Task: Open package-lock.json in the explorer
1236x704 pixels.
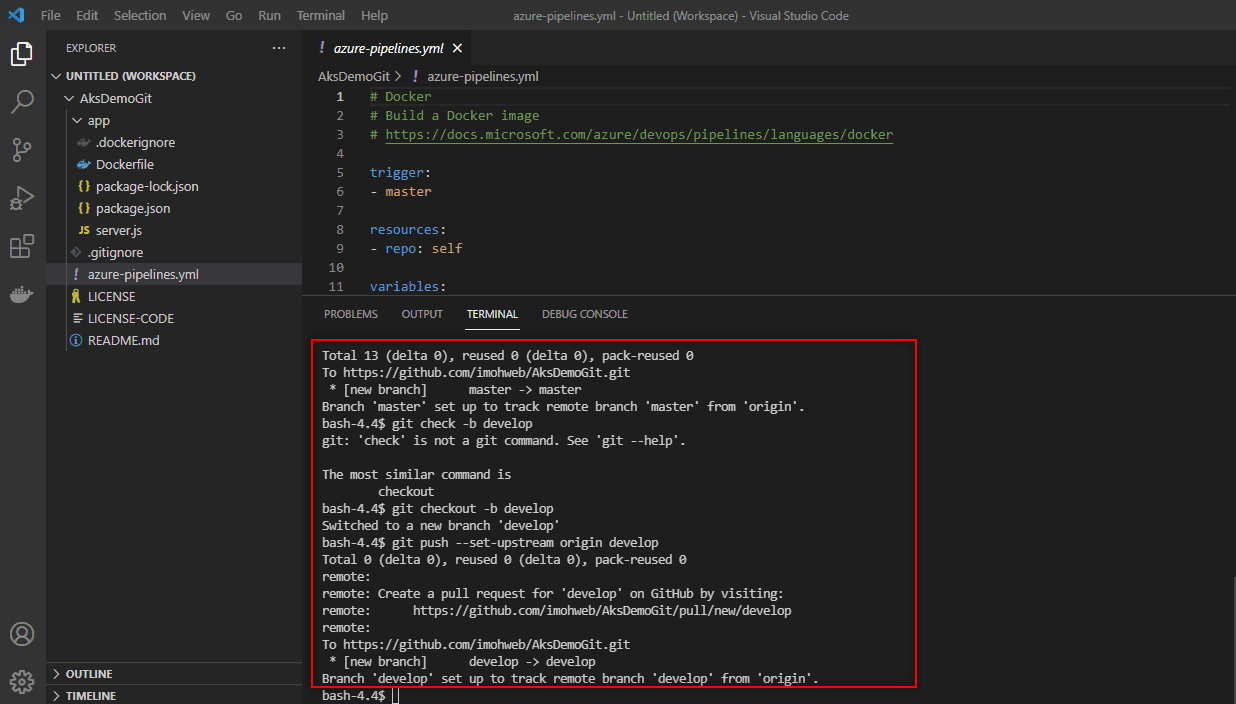Action: point(174,187)
